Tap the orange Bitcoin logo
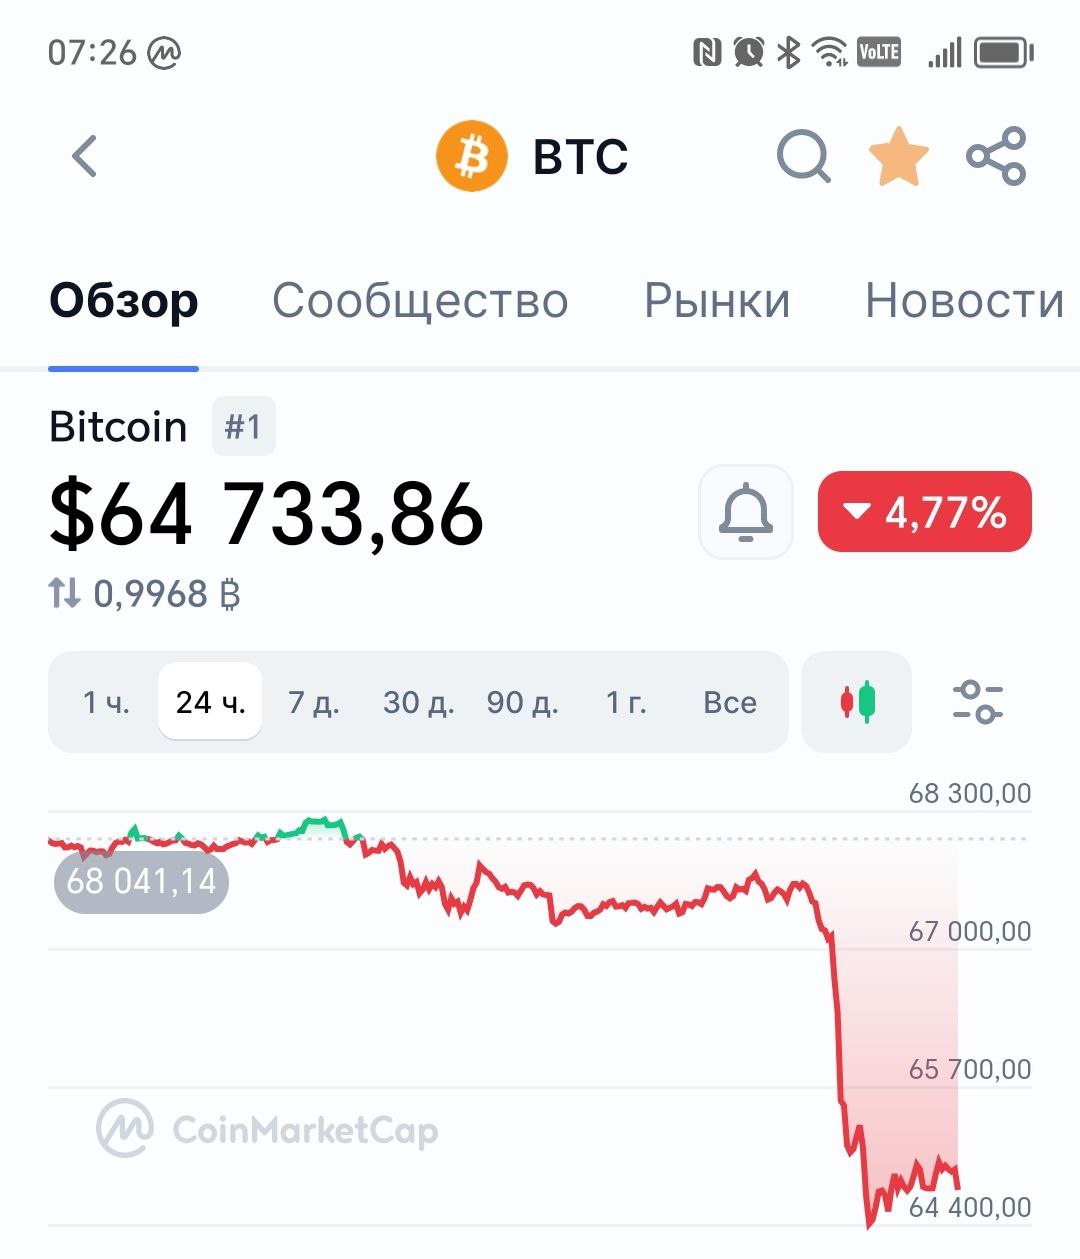1080x1259 pixels. tap(472, 157)
